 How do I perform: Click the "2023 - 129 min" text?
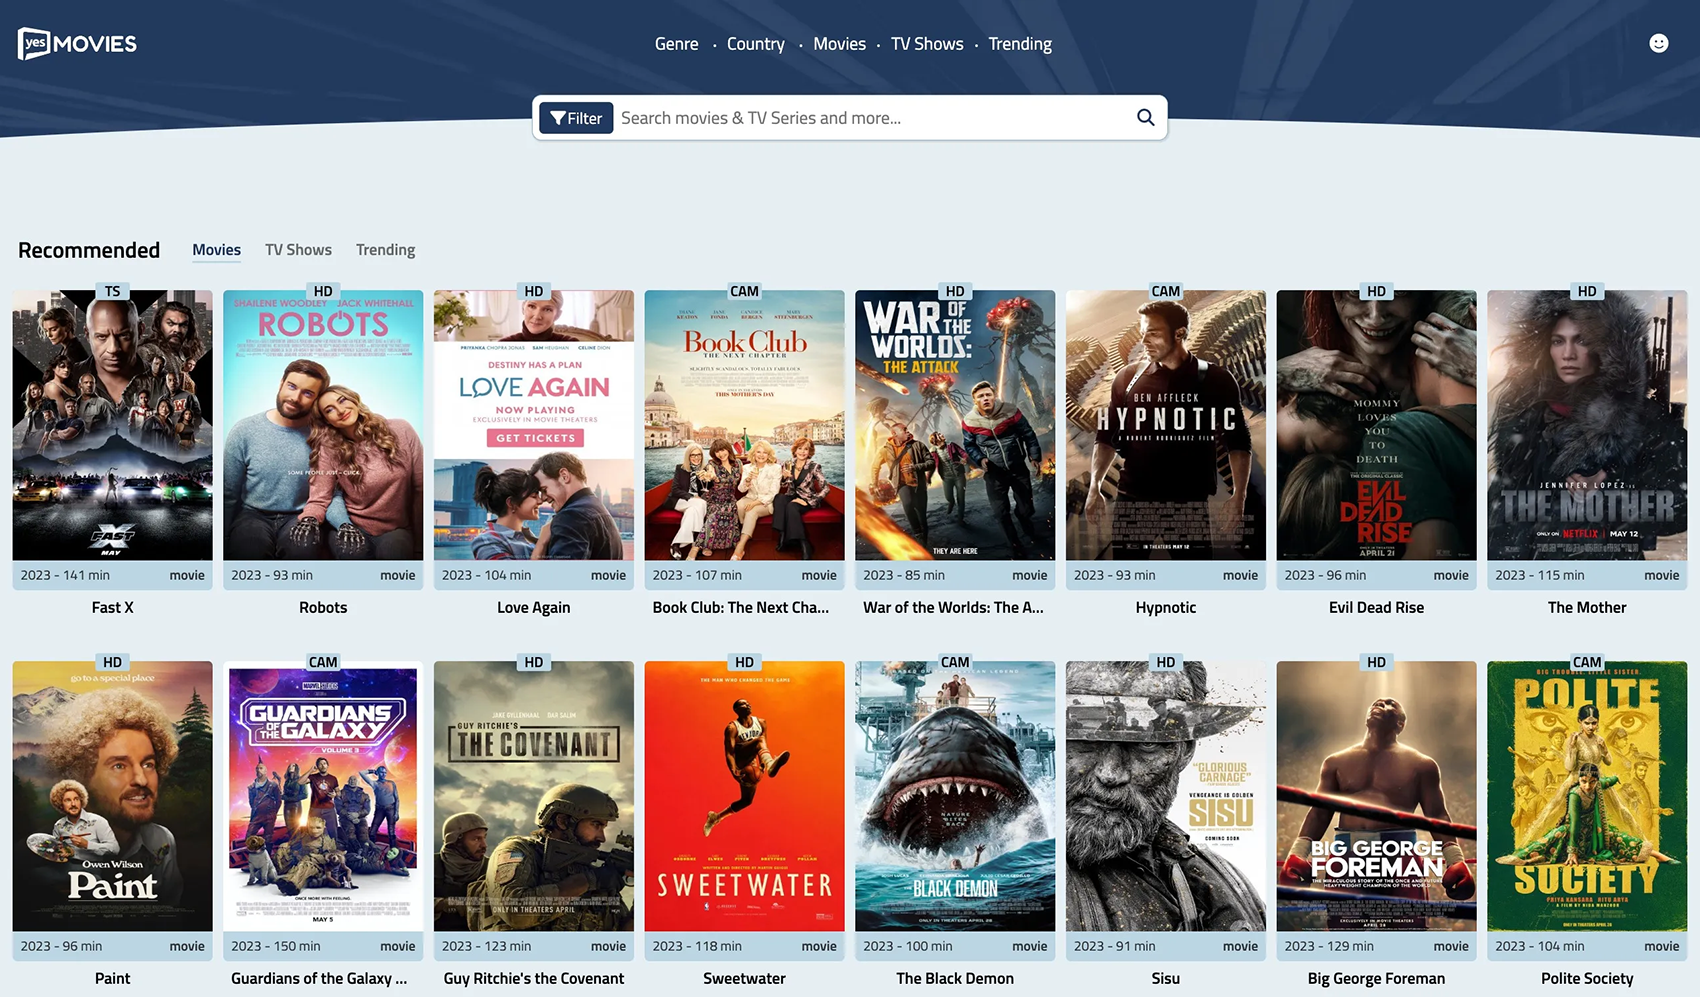pos(1329,946)
